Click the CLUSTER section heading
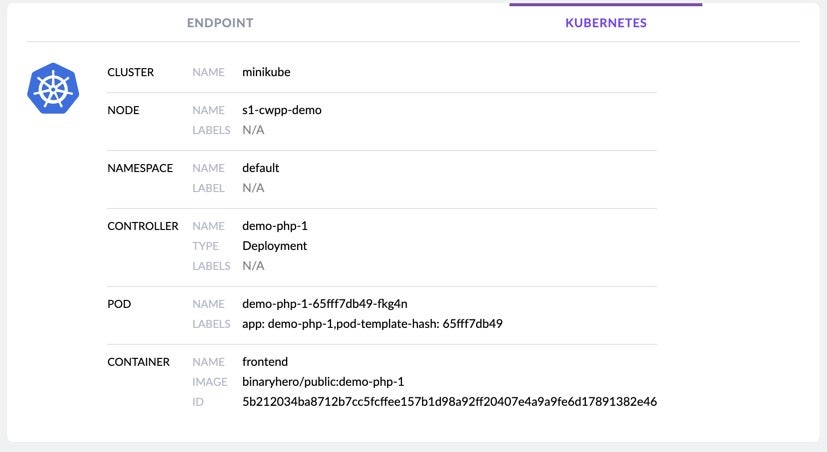827x452 pixels. 130,72
